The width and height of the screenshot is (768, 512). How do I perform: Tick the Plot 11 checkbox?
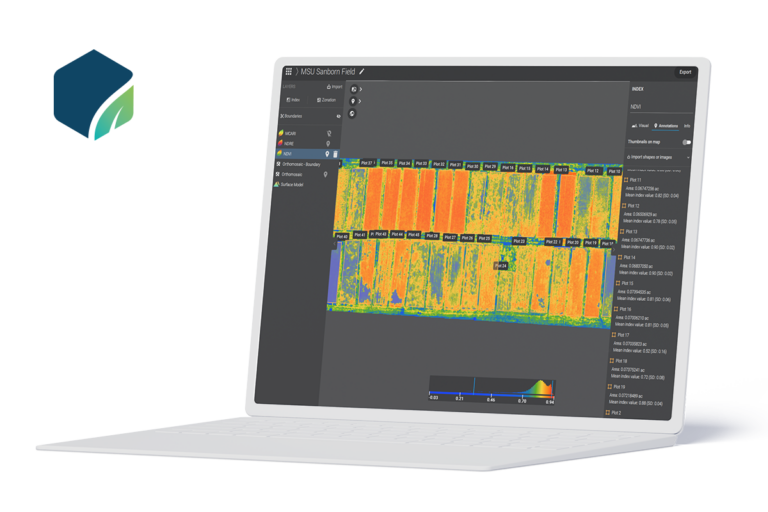pyautogui.click(x=626, y=179)
